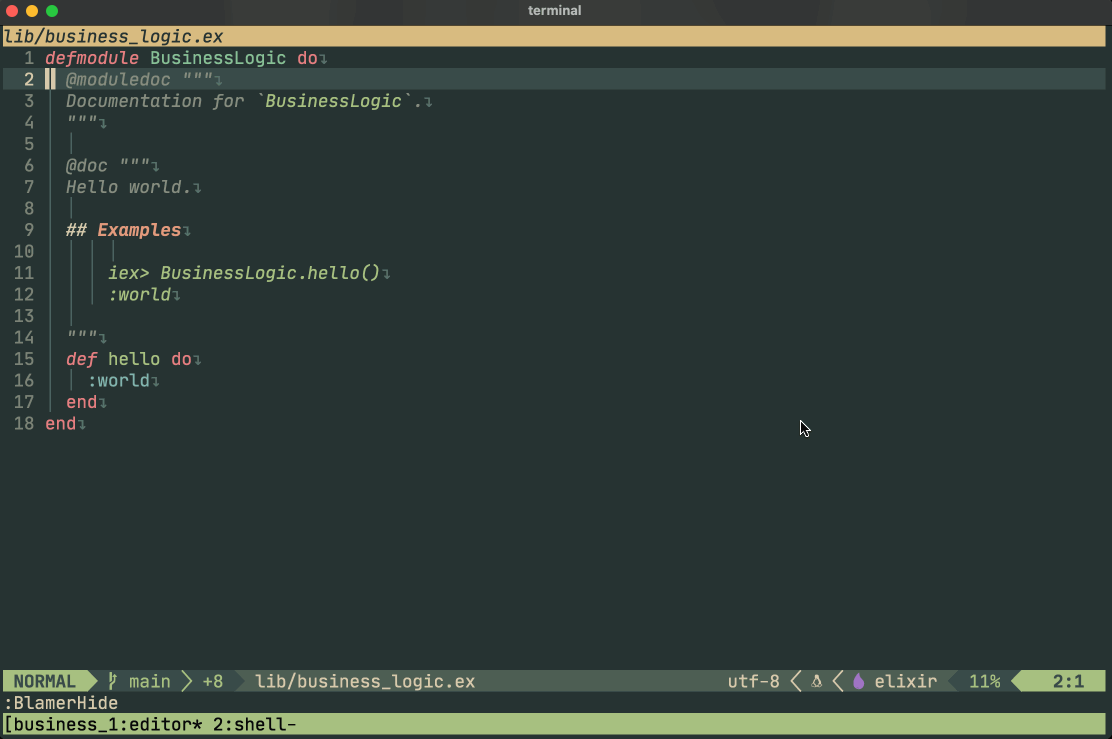
Task: Click the NORMAL mode indicator
Action: pos(45,682)
